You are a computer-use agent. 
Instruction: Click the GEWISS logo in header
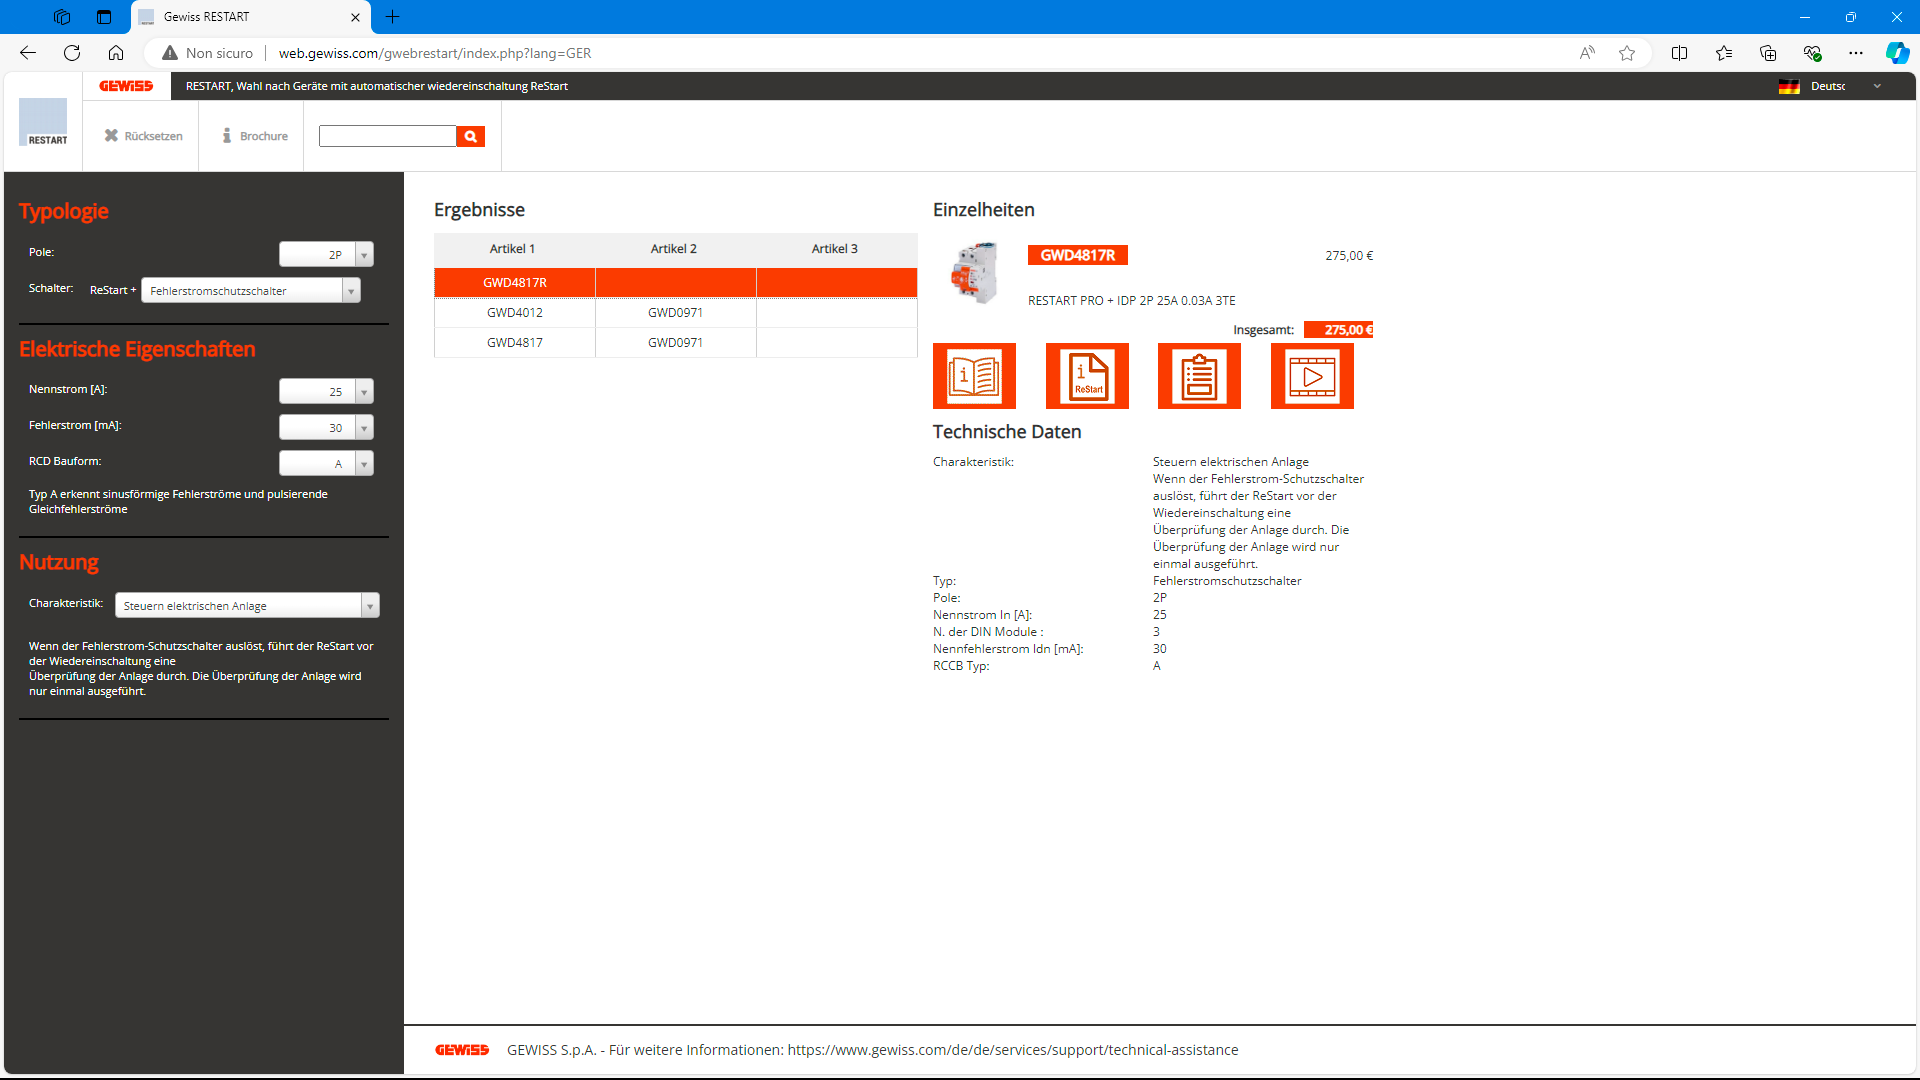click(x=126, y=86)
